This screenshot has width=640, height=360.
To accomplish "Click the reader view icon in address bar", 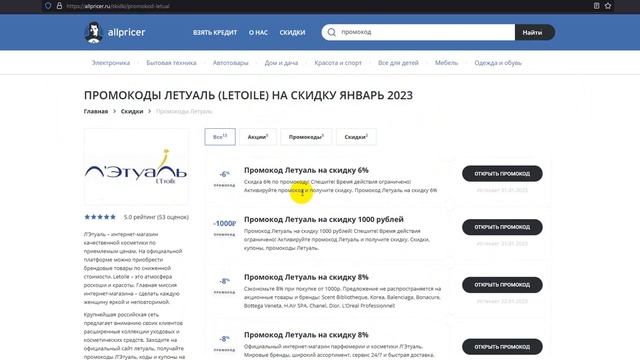I will click(596, 6).
